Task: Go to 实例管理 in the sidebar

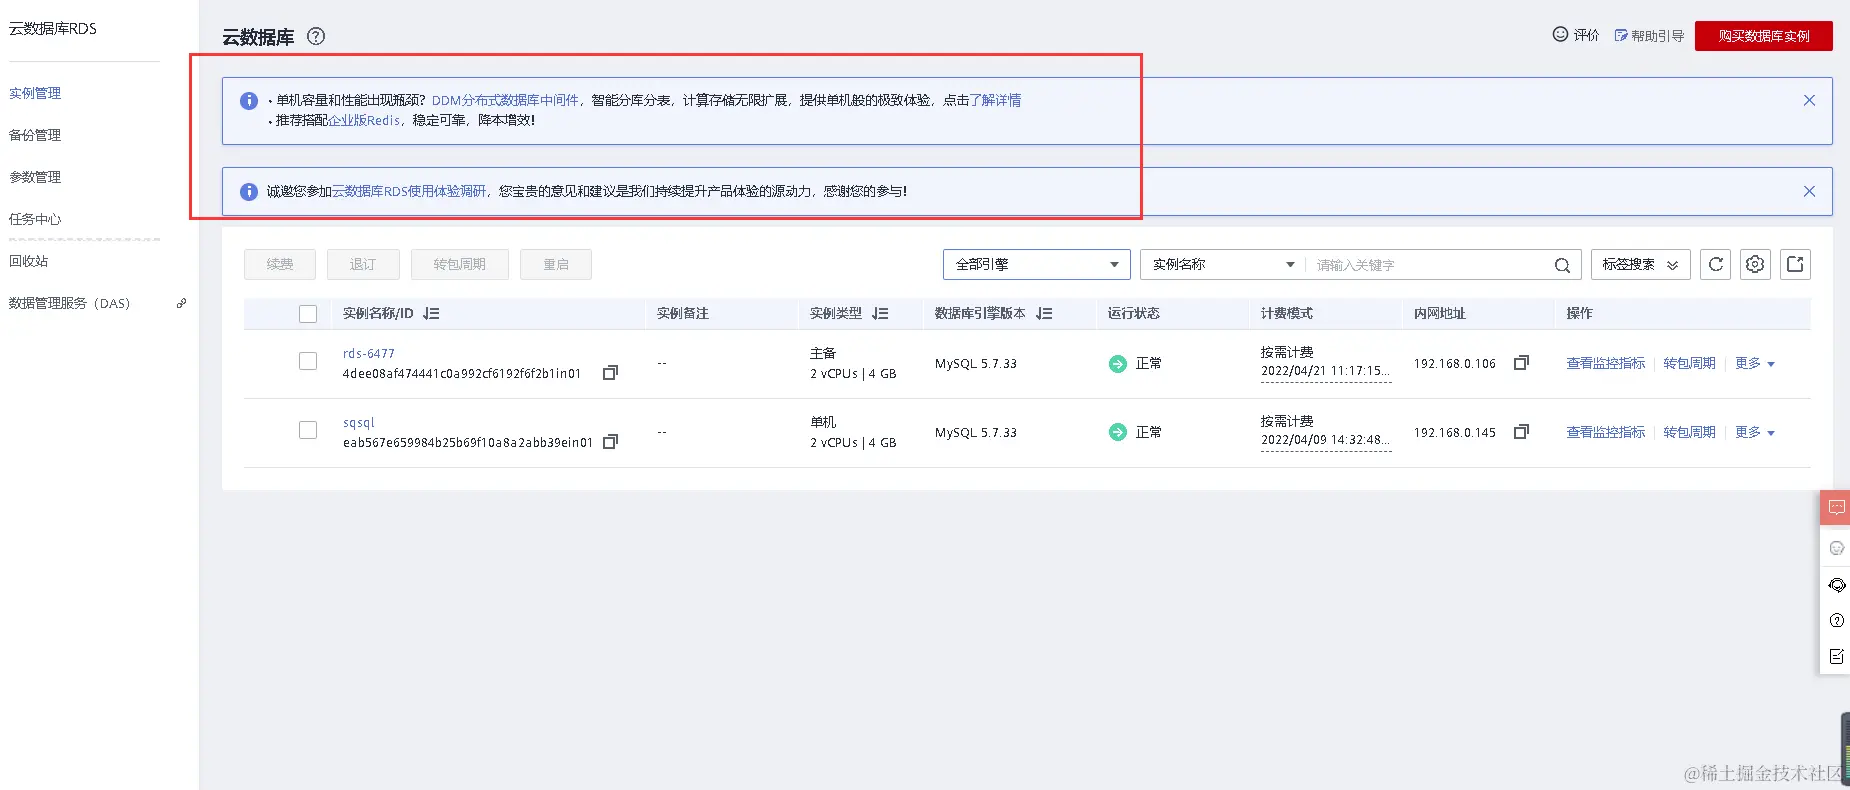Action: (35, 93)
